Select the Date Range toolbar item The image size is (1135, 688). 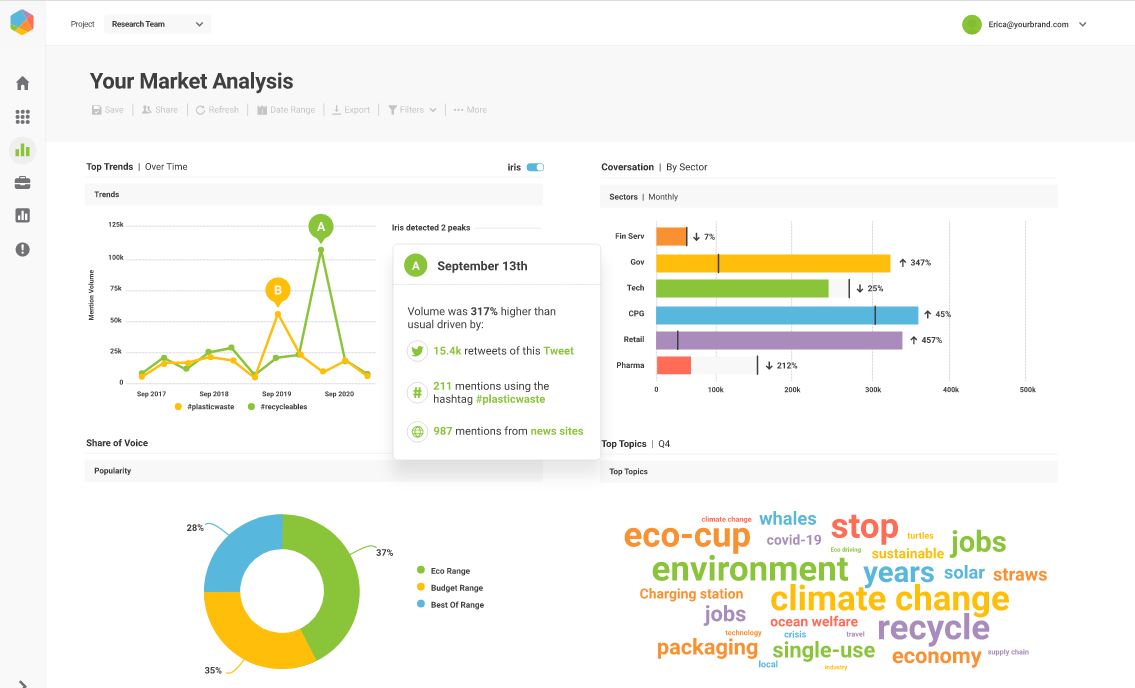coord(287,110)
